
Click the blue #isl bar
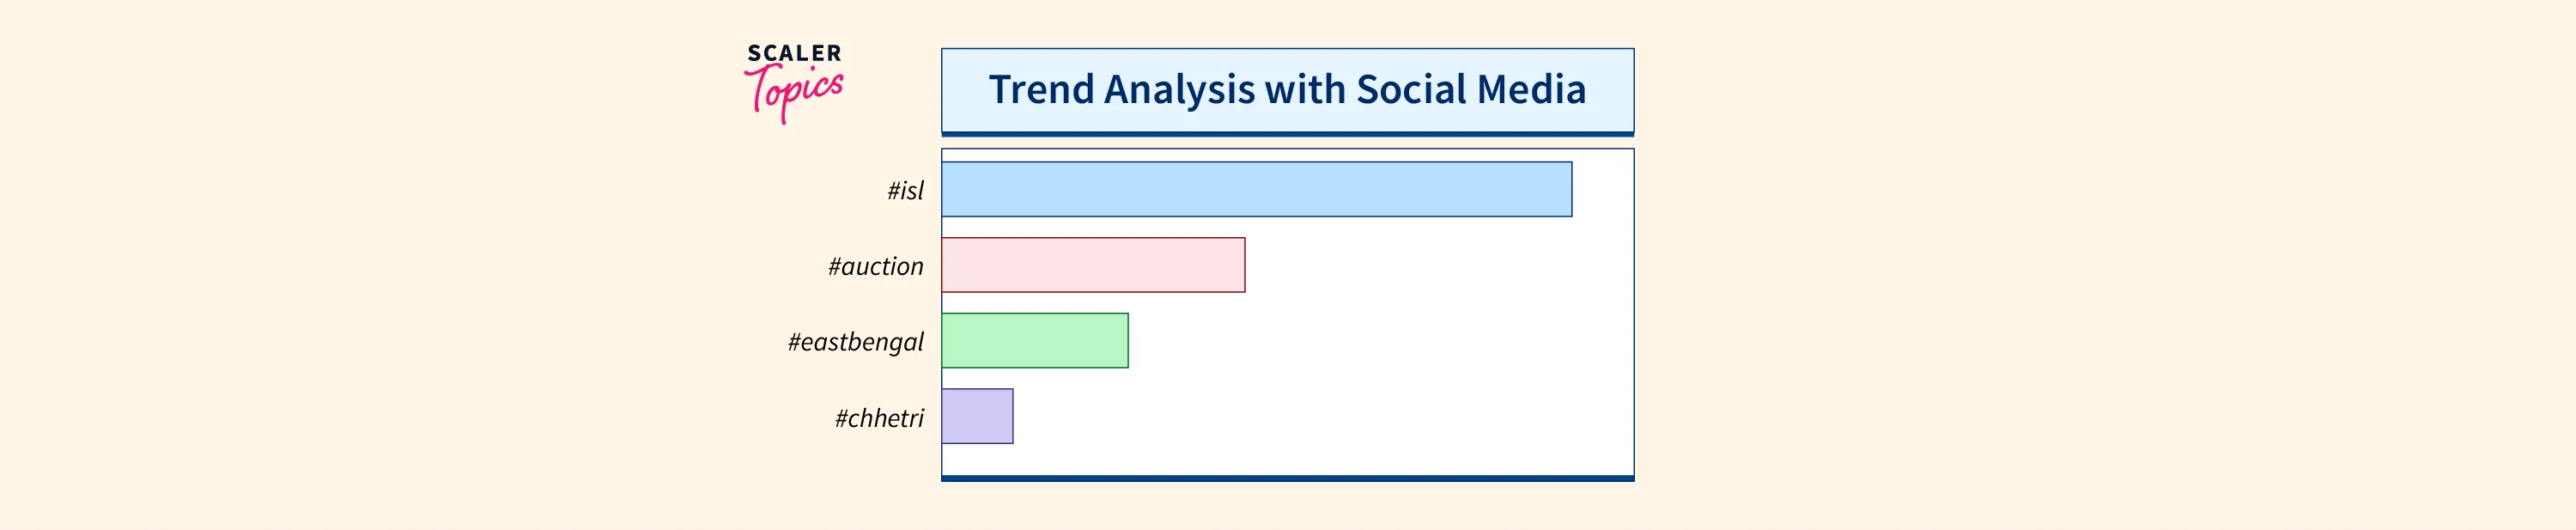point(1255,189)
